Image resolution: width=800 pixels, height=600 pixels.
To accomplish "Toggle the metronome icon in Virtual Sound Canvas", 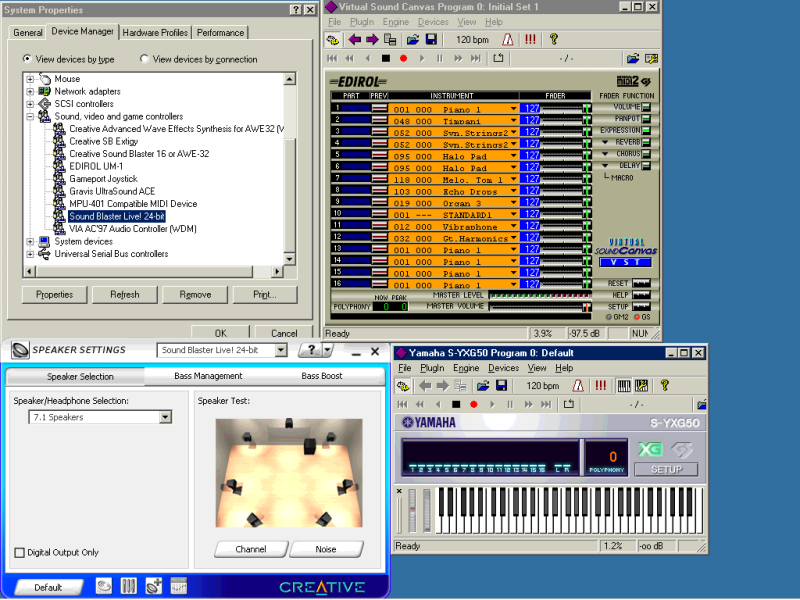I will (508, 39).
